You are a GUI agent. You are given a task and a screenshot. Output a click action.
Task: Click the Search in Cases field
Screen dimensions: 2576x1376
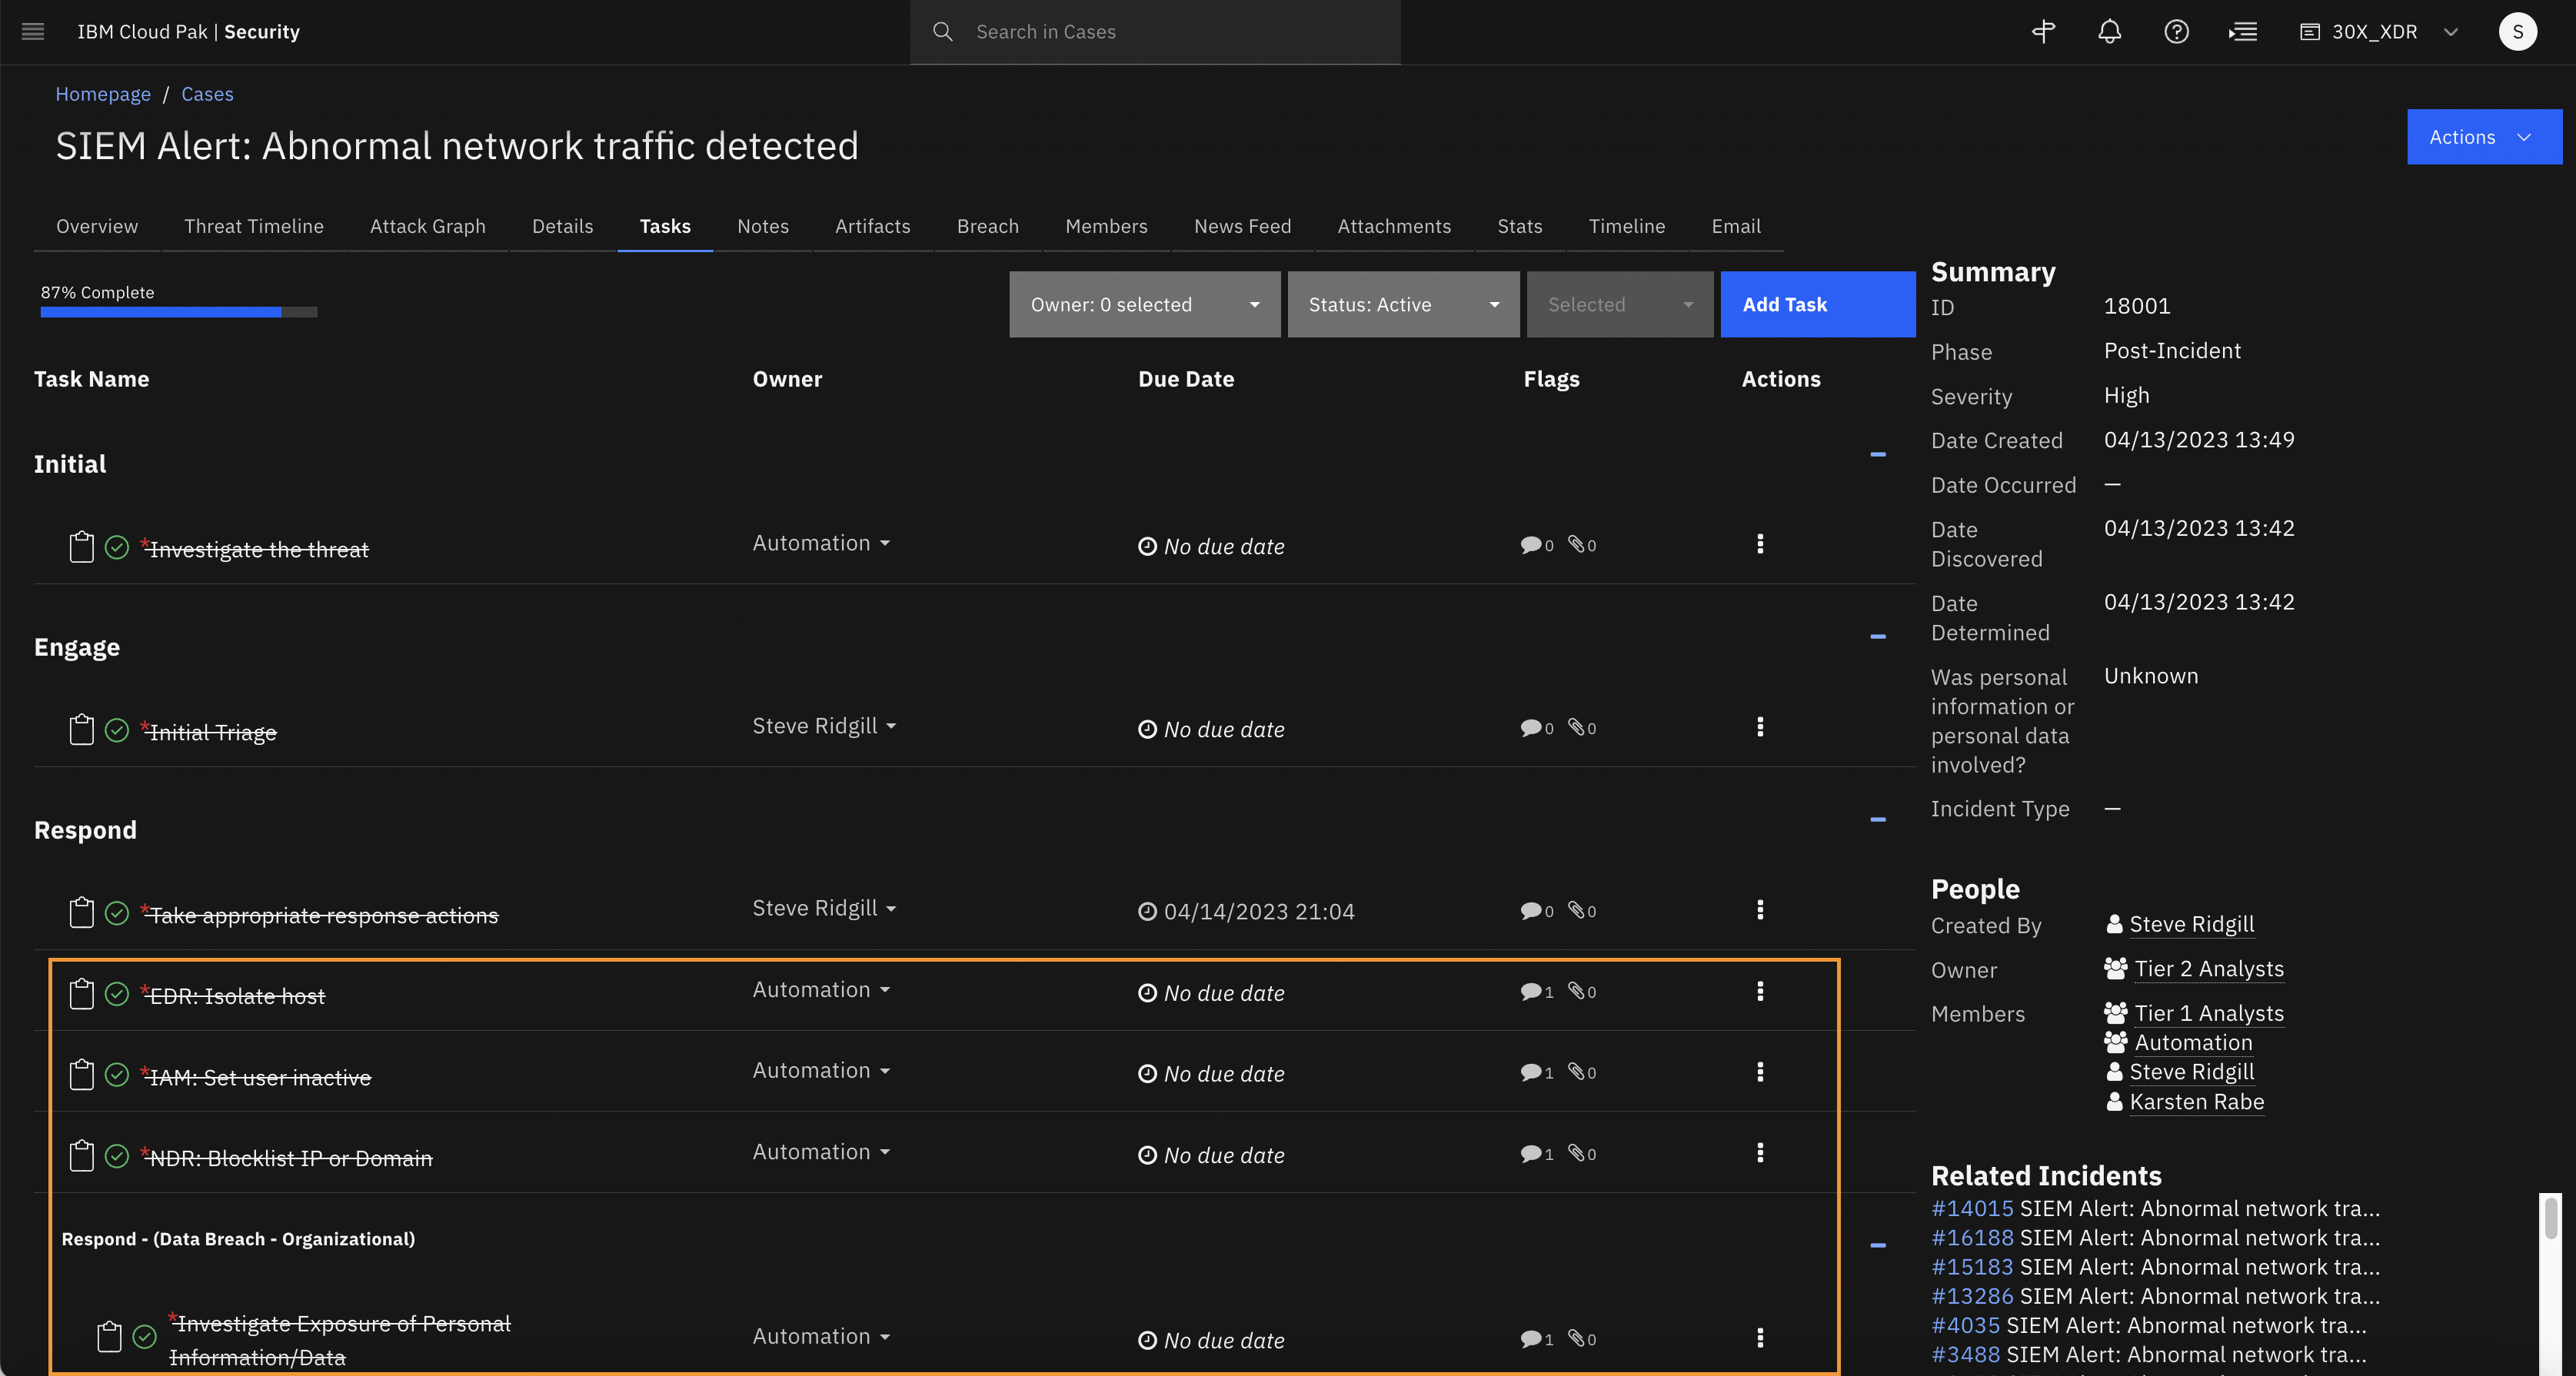click(1170, 32)
